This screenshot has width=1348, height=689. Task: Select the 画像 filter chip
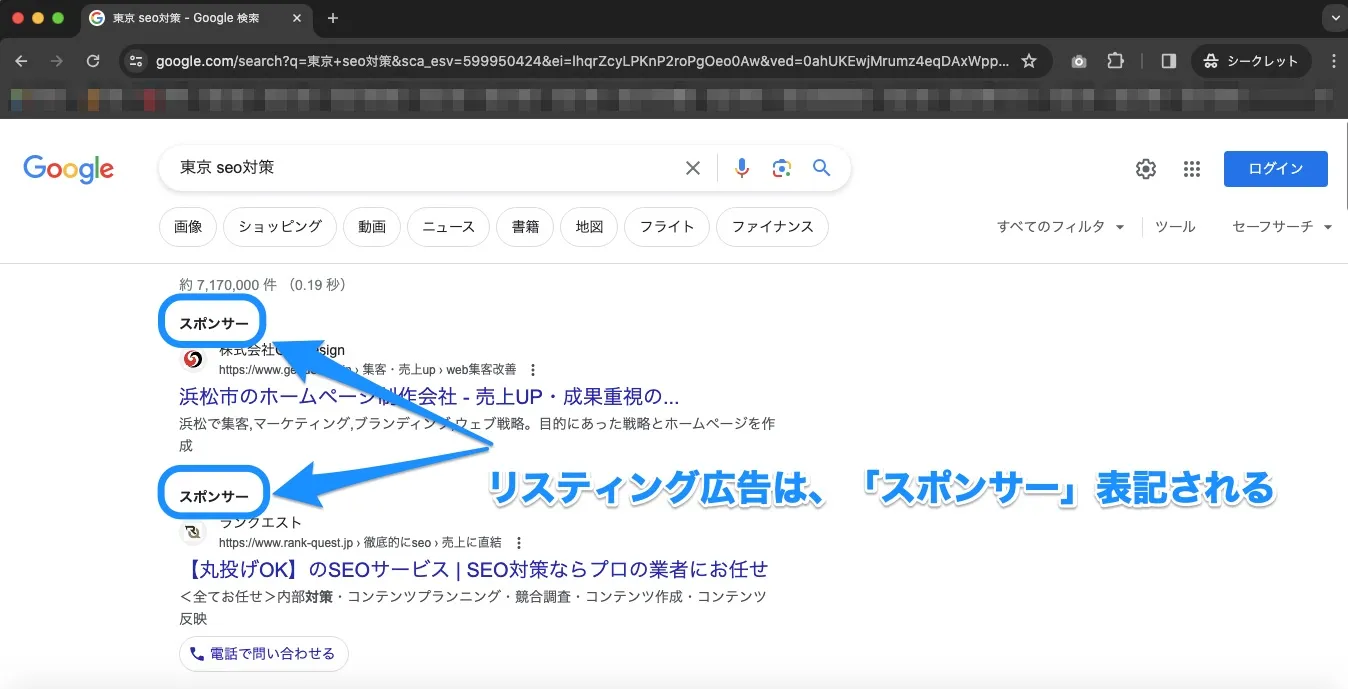point(188,227)
